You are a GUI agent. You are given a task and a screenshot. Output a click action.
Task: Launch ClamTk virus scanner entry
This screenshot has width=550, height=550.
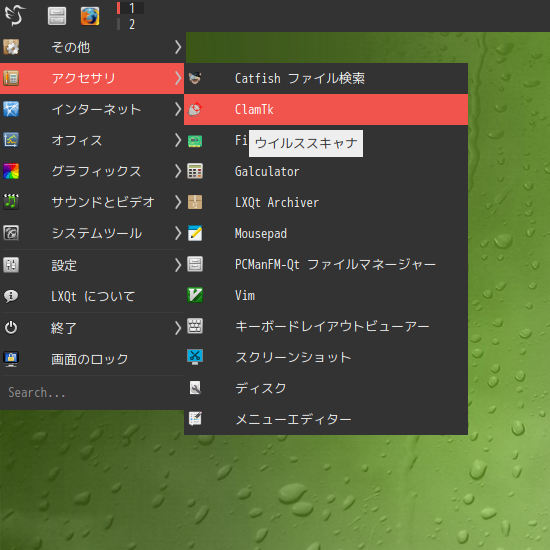(326, 109)
